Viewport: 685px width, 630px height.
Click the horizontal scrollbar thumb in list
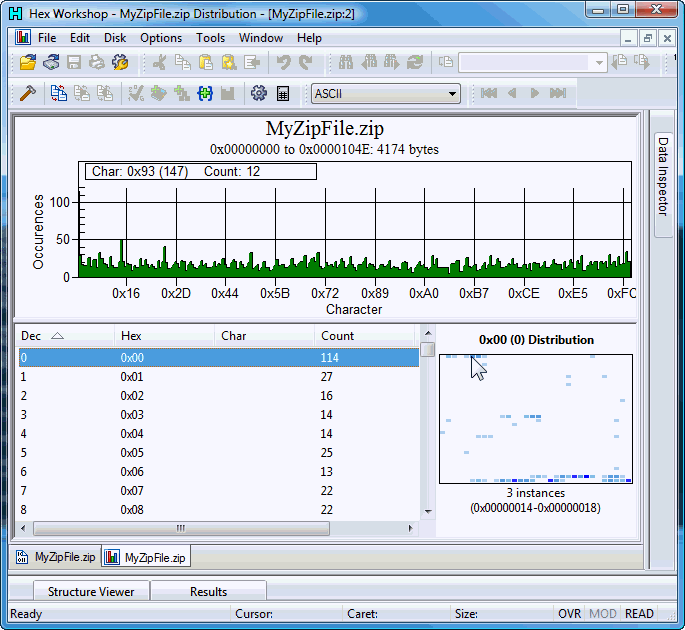coord(181,528)
